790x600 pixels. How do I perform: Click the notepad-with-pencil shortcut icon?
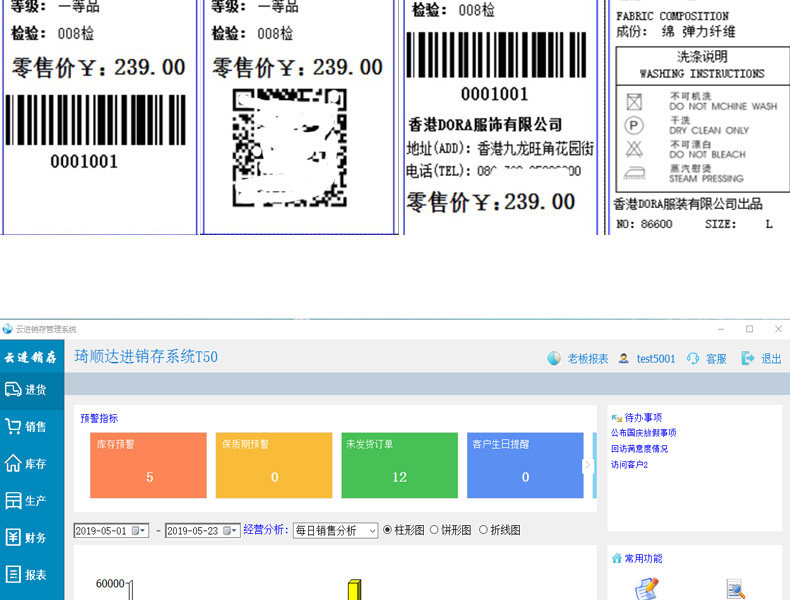point(646,589)
